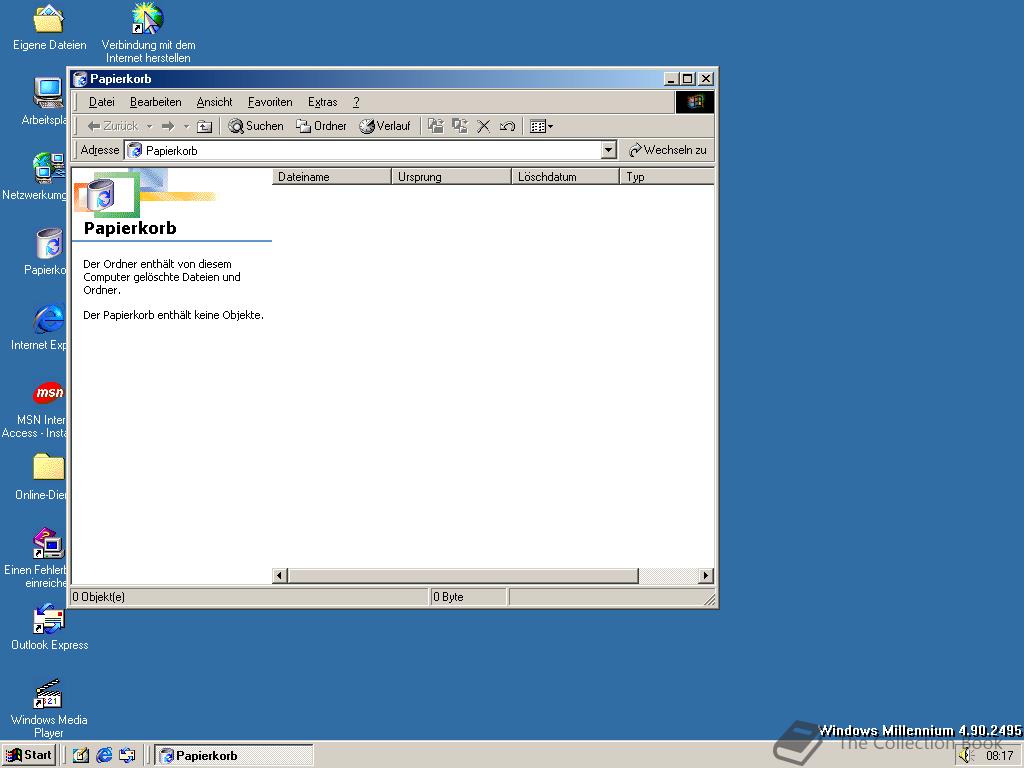Click the Ansichten views icon

(538, 126)
